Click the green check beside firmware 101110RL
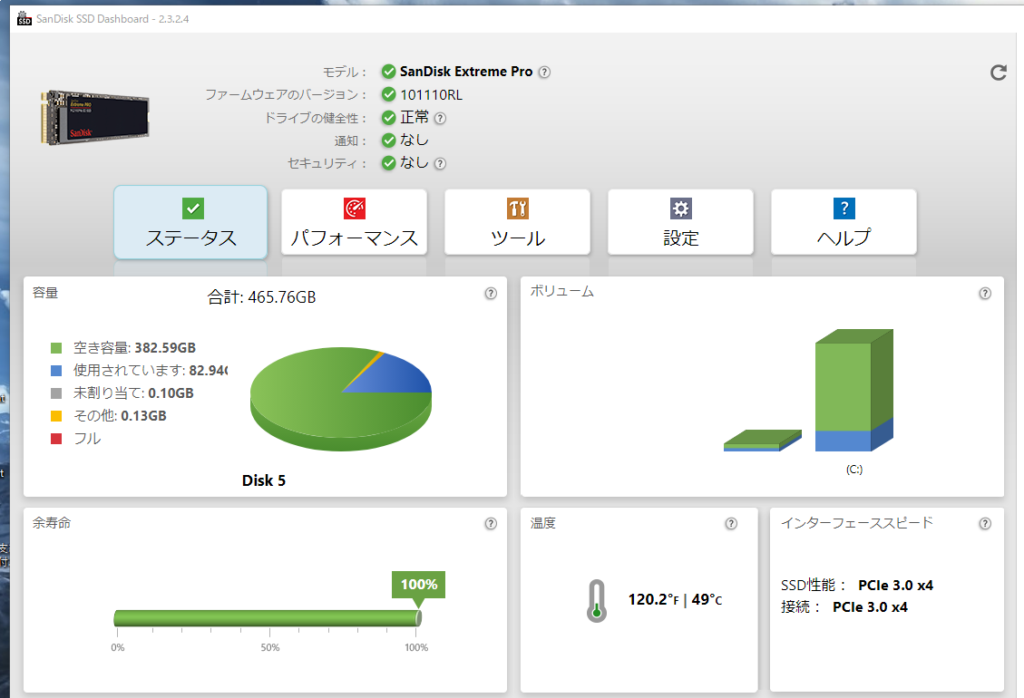The width and height of the screenshot is (1024, 698). pos(389,95)
